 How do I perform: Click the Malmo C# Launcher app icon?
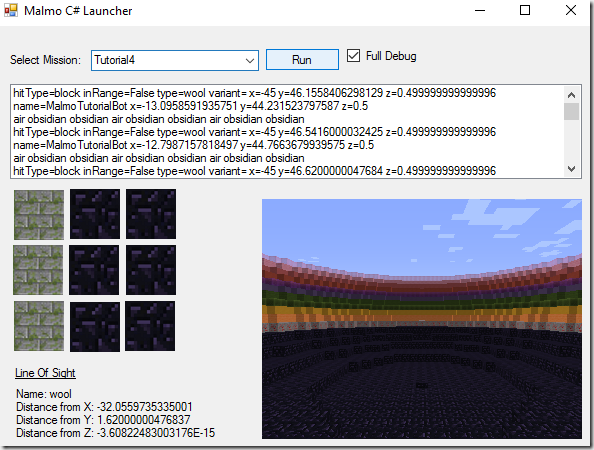(x=11, y=10)
